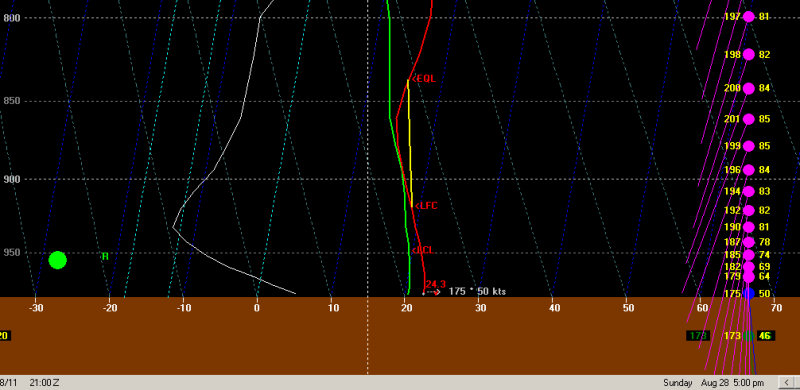Click the '-30' temperature axis label
Image resolution: width=800 pixels, height=390 pixels.
pos(35,308)
